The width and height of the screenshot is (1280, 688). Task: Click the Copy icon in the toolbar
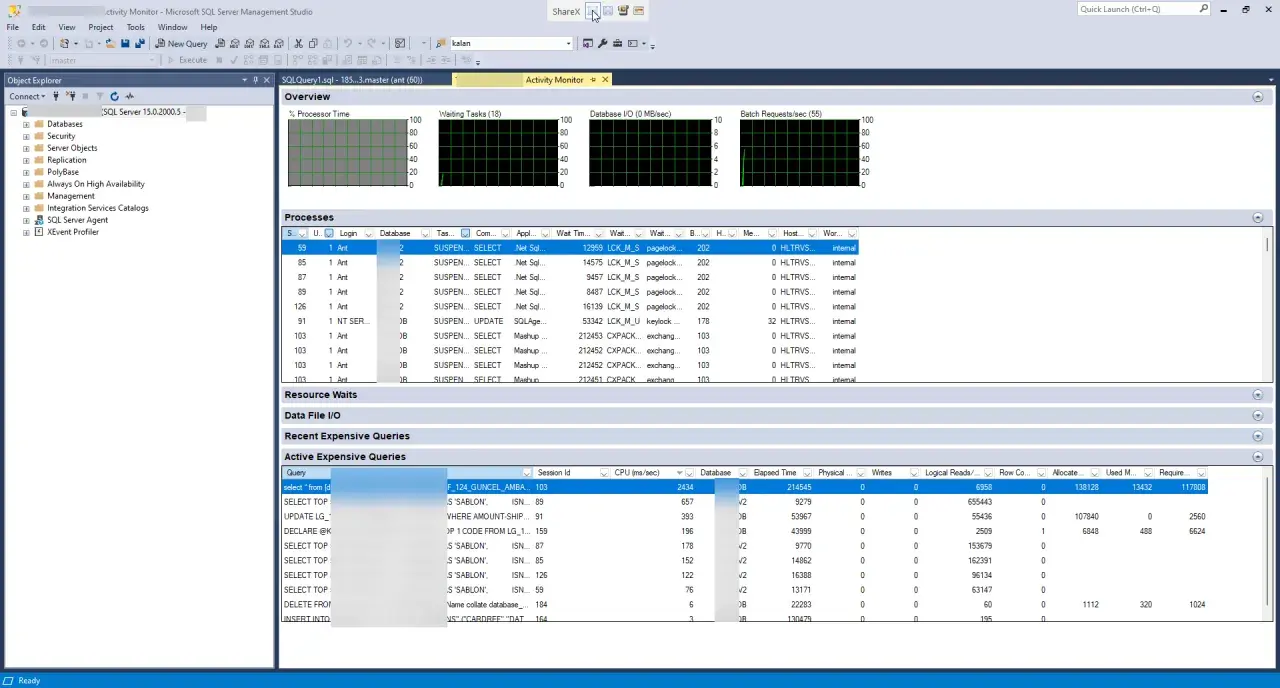pos(313,43)
